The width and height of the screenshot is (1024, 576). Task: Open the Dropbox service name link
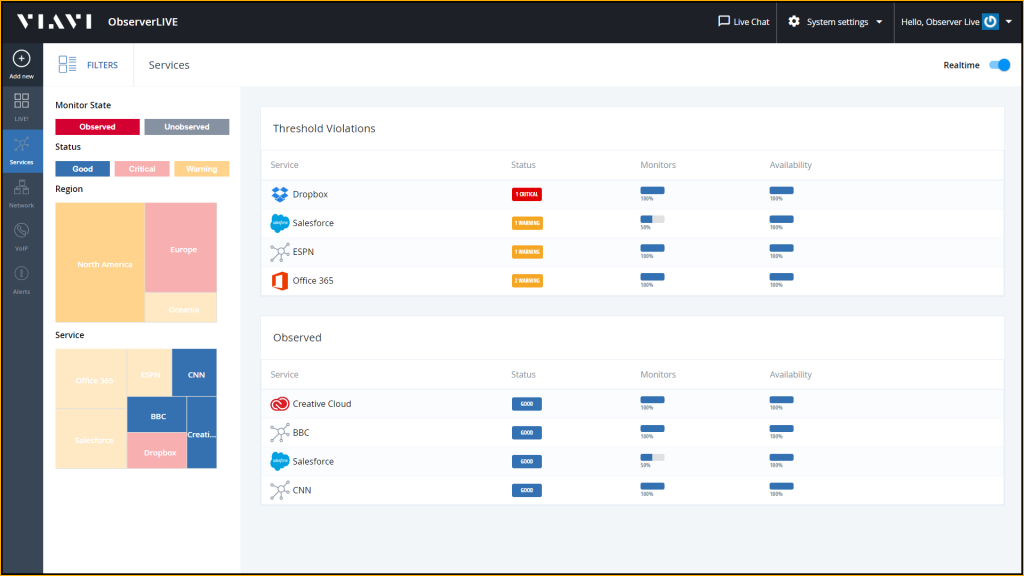coord(310,194)
